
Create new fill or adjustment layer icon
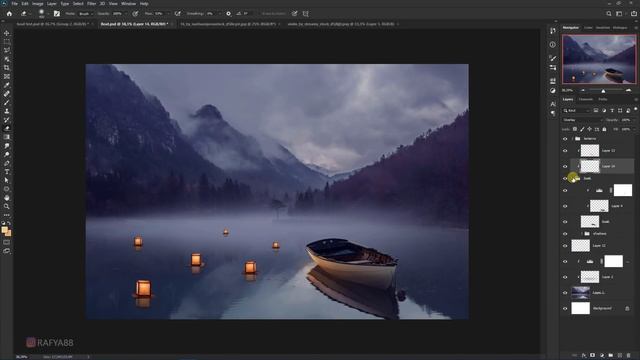click(x=602, y=356)
